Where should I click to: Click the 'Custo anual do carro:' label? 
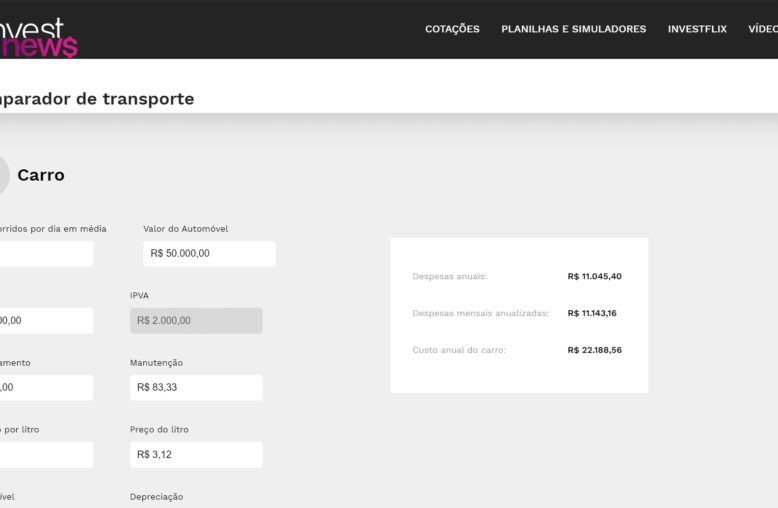tap(459, 350)
